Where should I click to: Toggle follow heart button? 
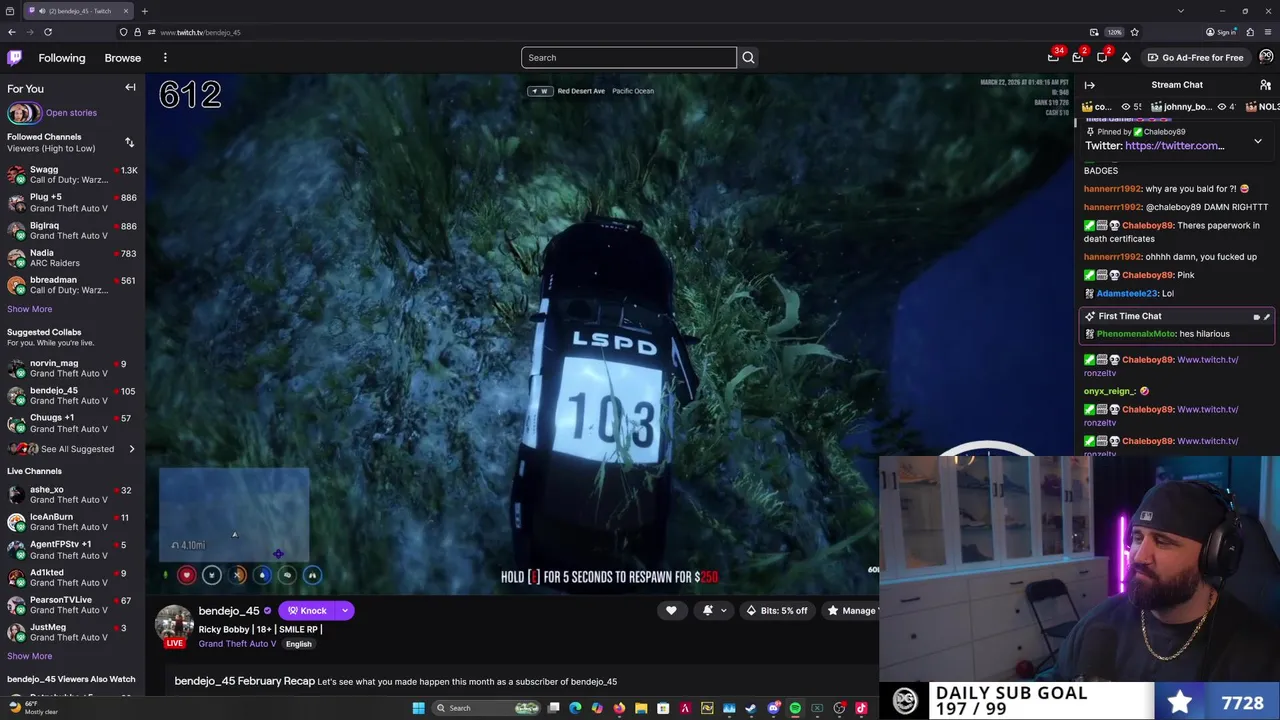tap(671, 610)
